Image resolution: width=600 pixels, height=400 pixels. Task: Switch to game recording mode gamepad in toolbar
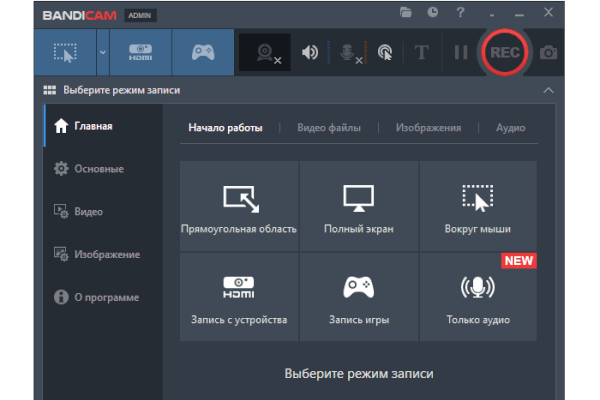tap(203, 52)
